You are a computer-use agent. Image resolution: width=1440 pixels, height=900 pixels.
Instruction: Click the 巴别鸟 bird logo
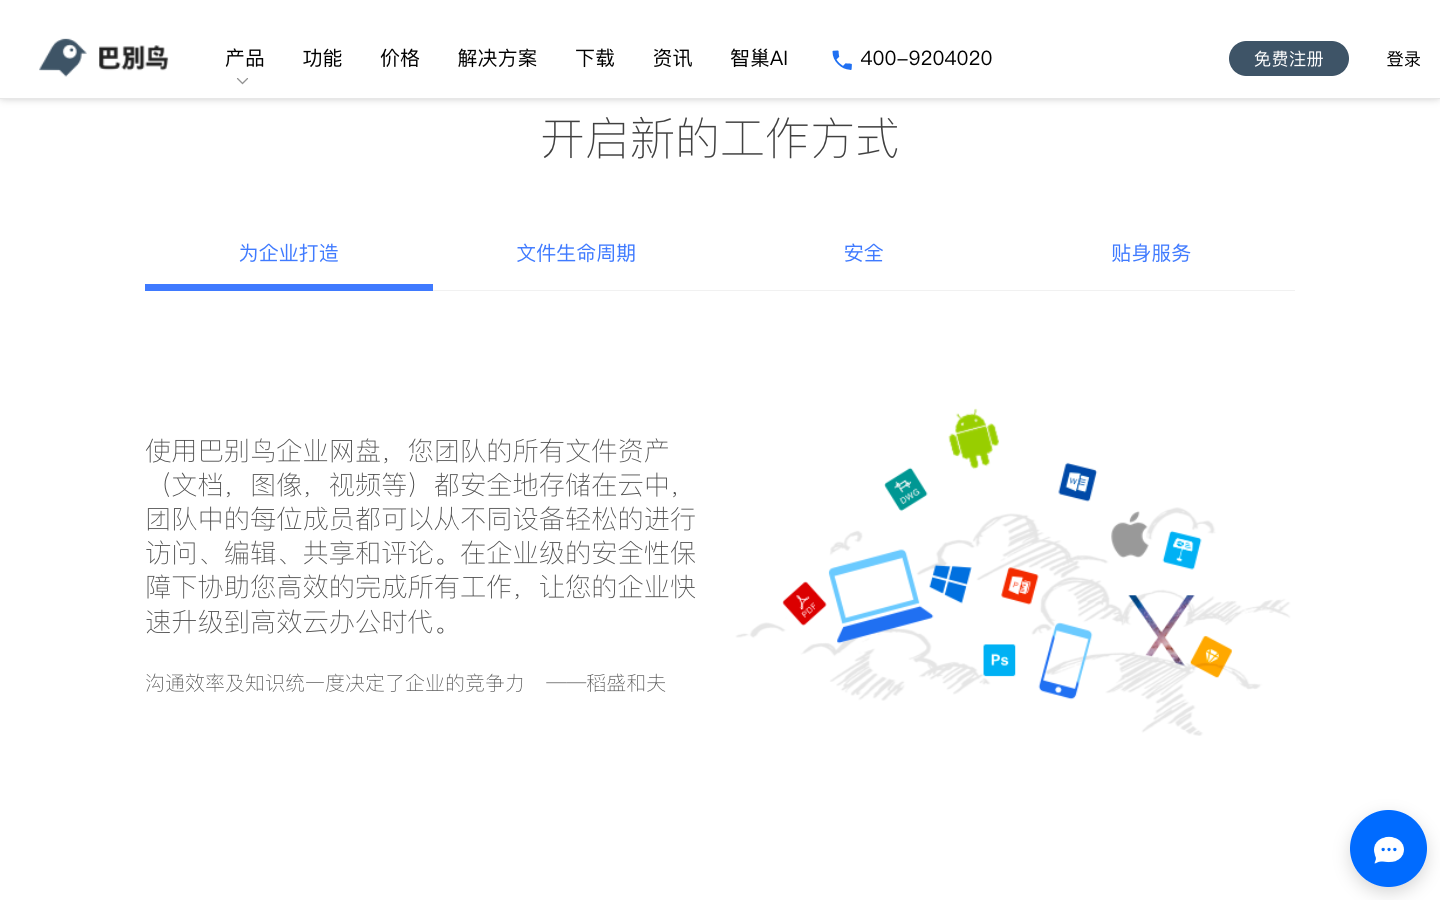(x=62, y=57)
